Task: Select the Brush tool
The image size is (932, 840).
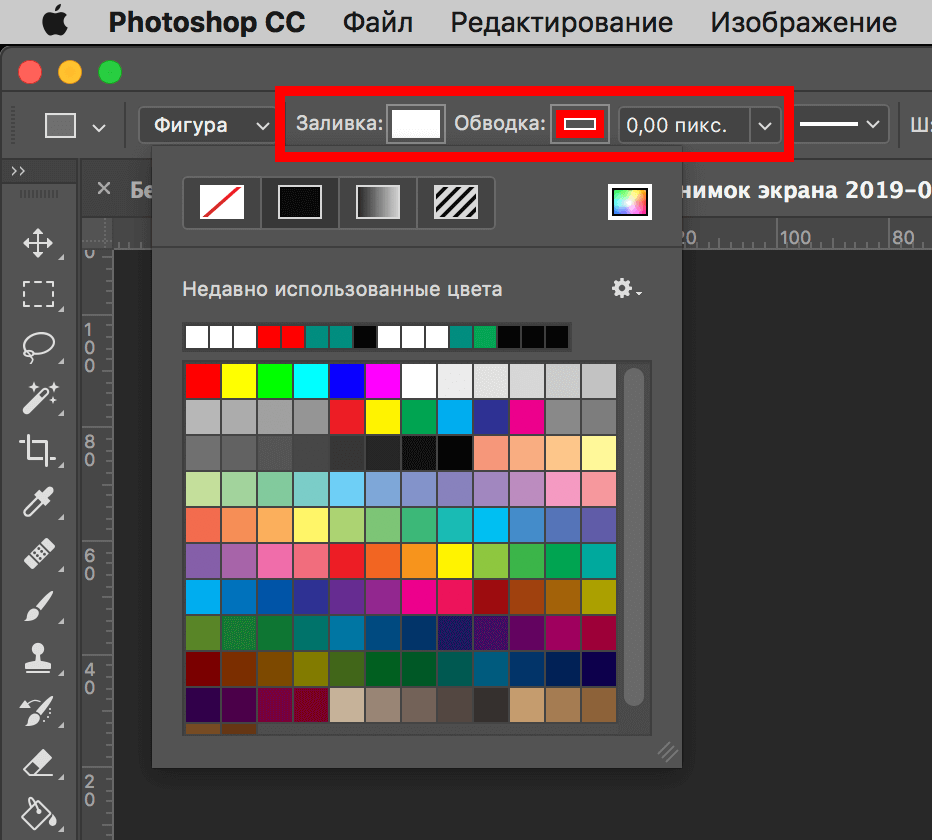Action: point(38,606)
